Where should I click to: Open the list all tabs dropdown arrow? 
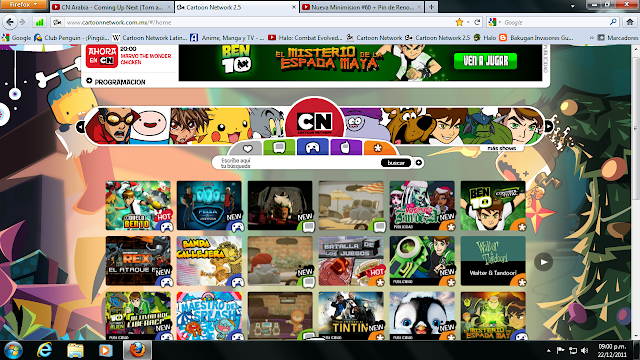tap(572, 7)
